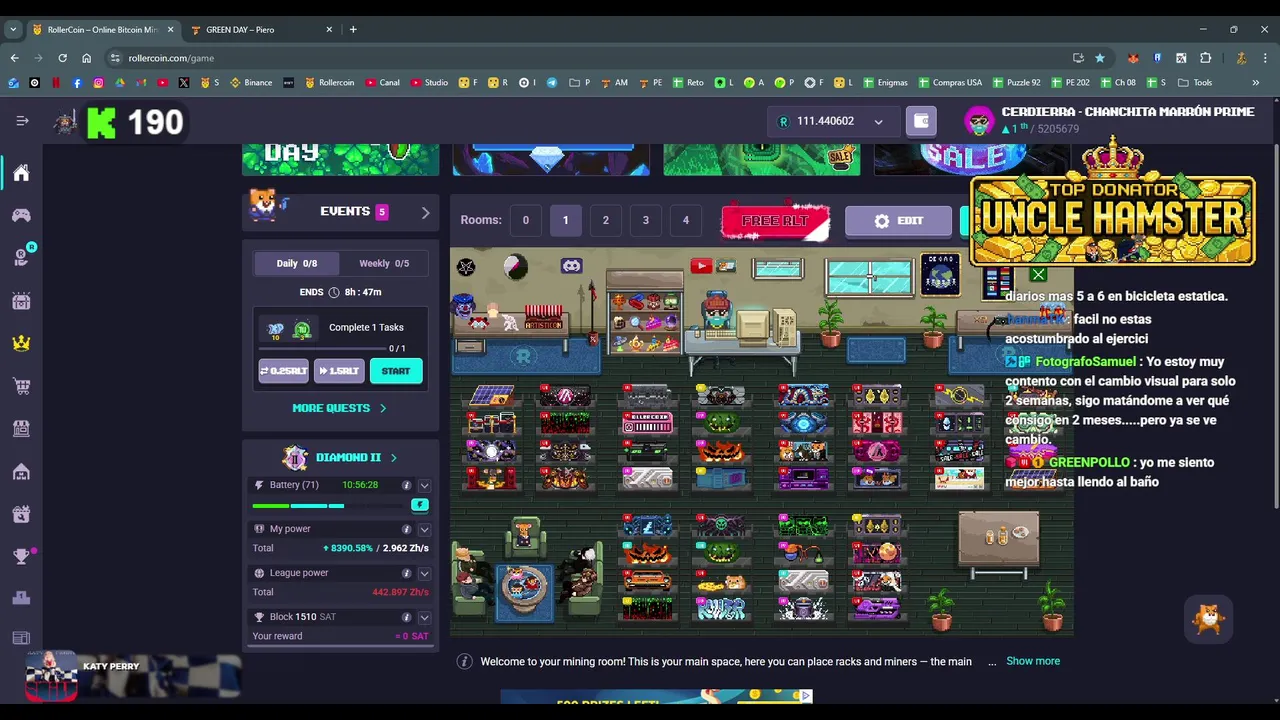Open the YouTube icon in the mining room

point(700,266)
